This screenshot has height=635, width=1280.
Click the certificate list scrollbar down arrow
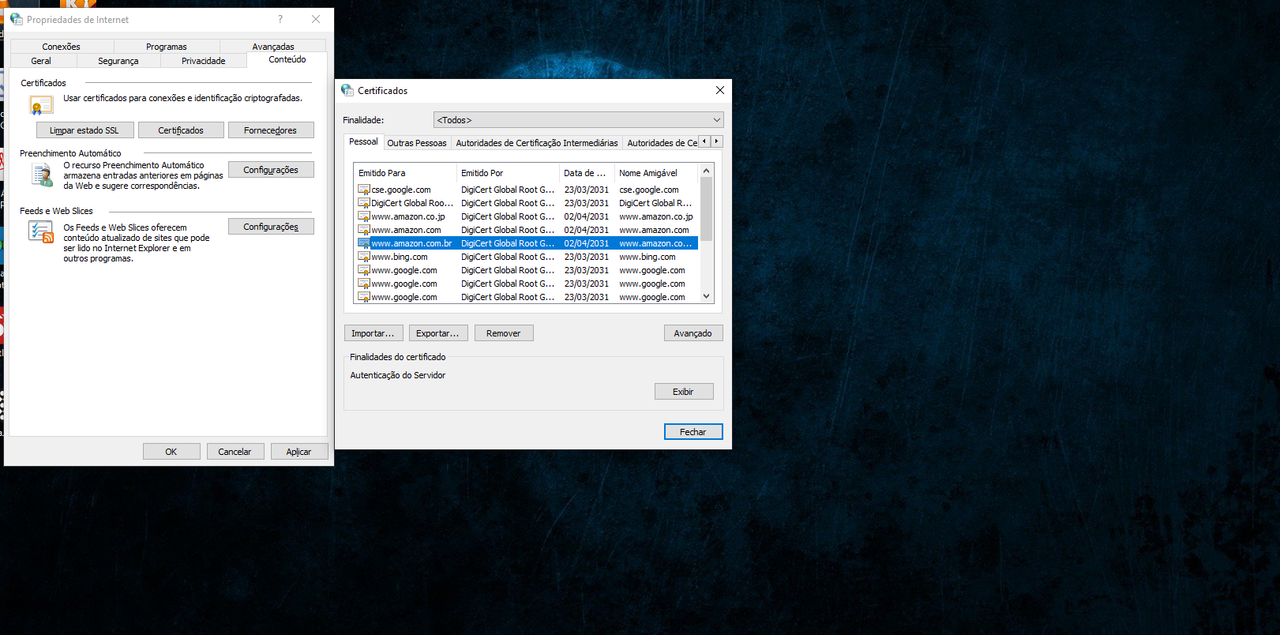(x=707, y=296)
